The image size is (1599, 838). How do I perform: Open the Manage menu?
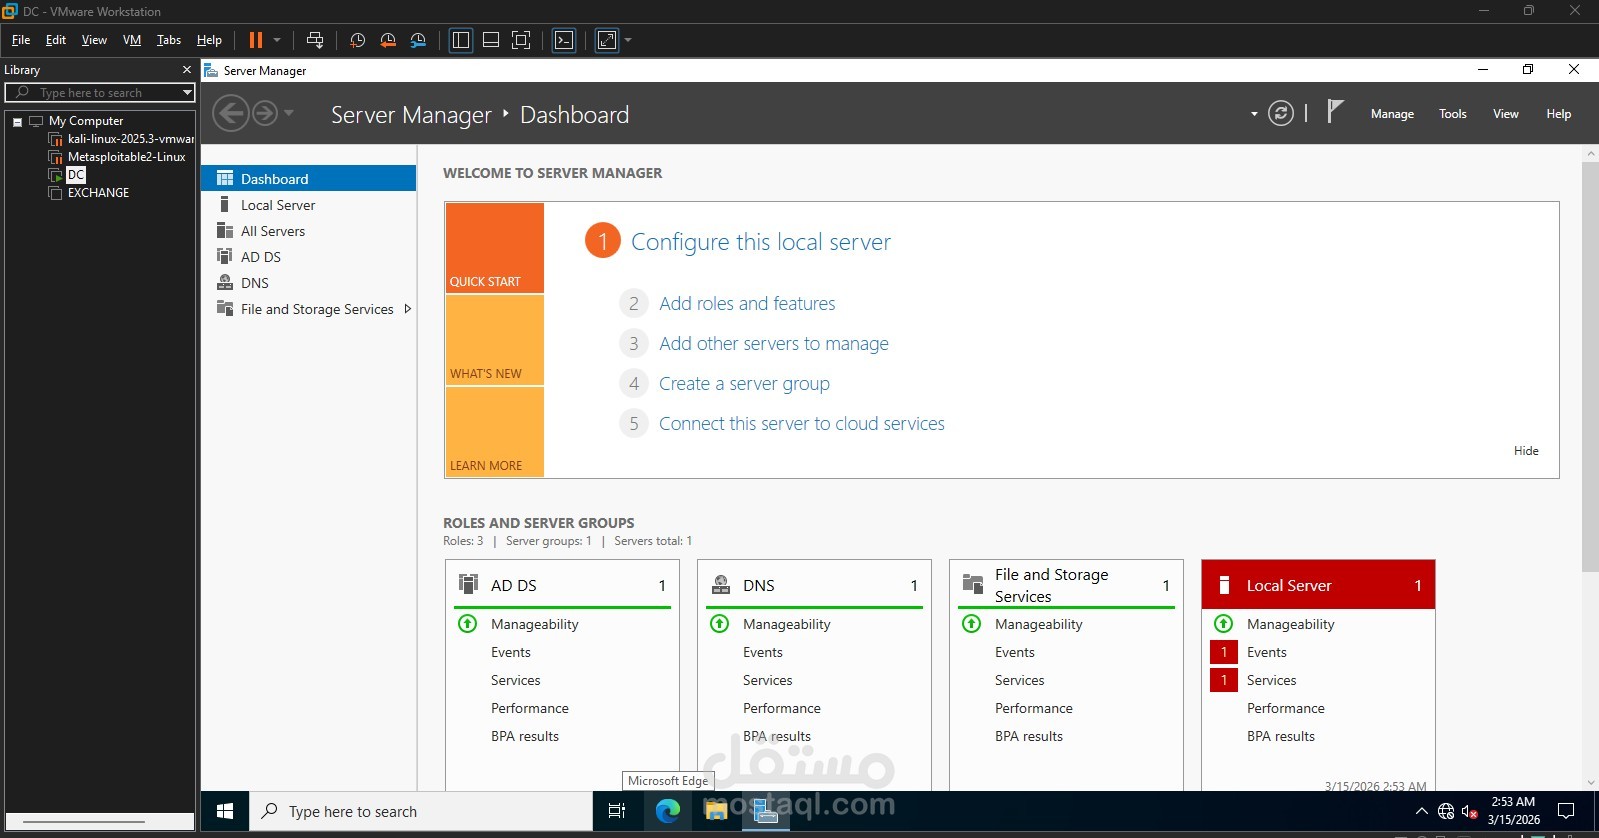(1392, 114)
